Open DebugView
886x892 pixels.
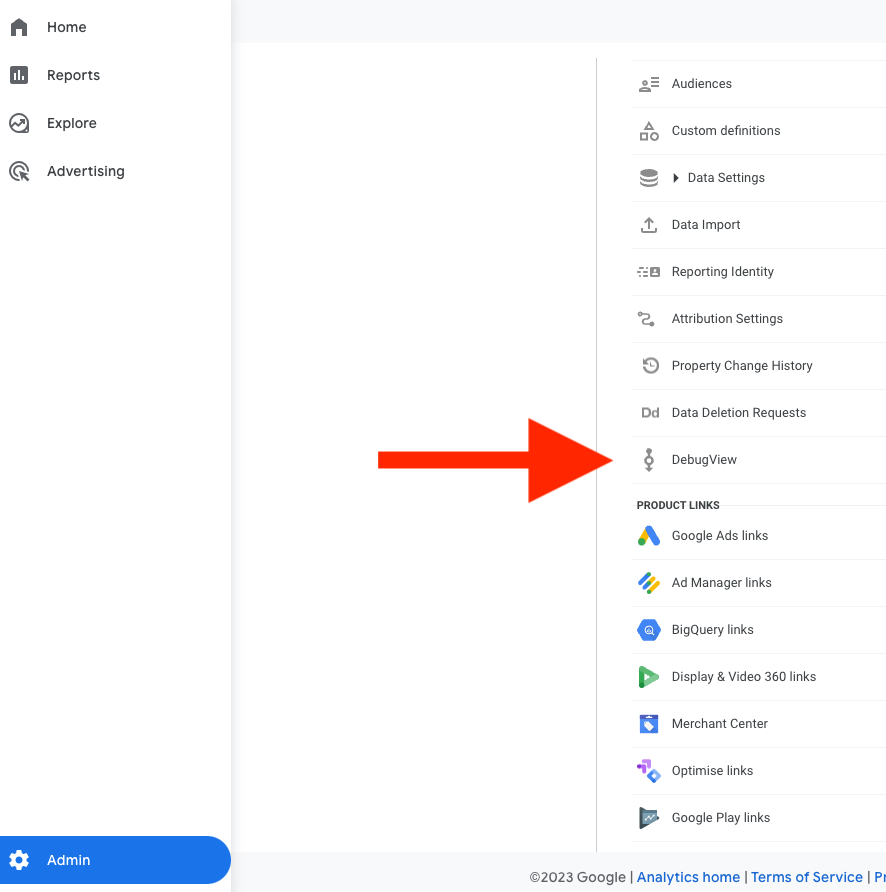(704, 460)
